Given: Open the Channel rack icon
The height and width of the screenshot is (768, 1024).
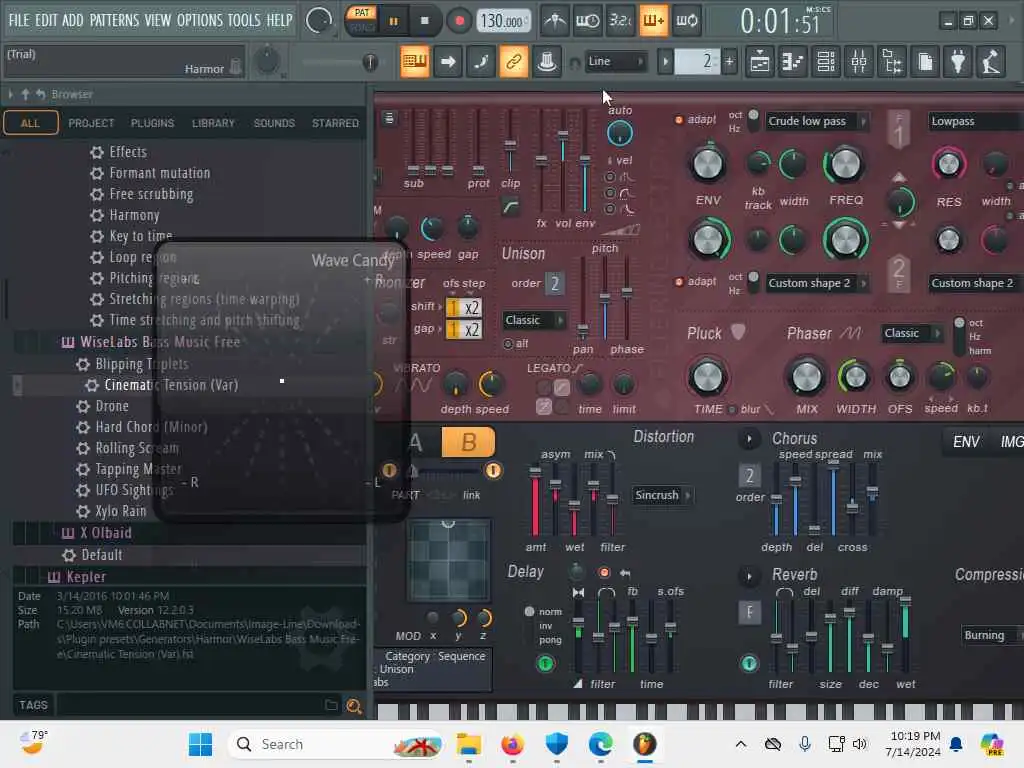Looking at the screenshot, I should pyautogui.click(x=826, y=62).
